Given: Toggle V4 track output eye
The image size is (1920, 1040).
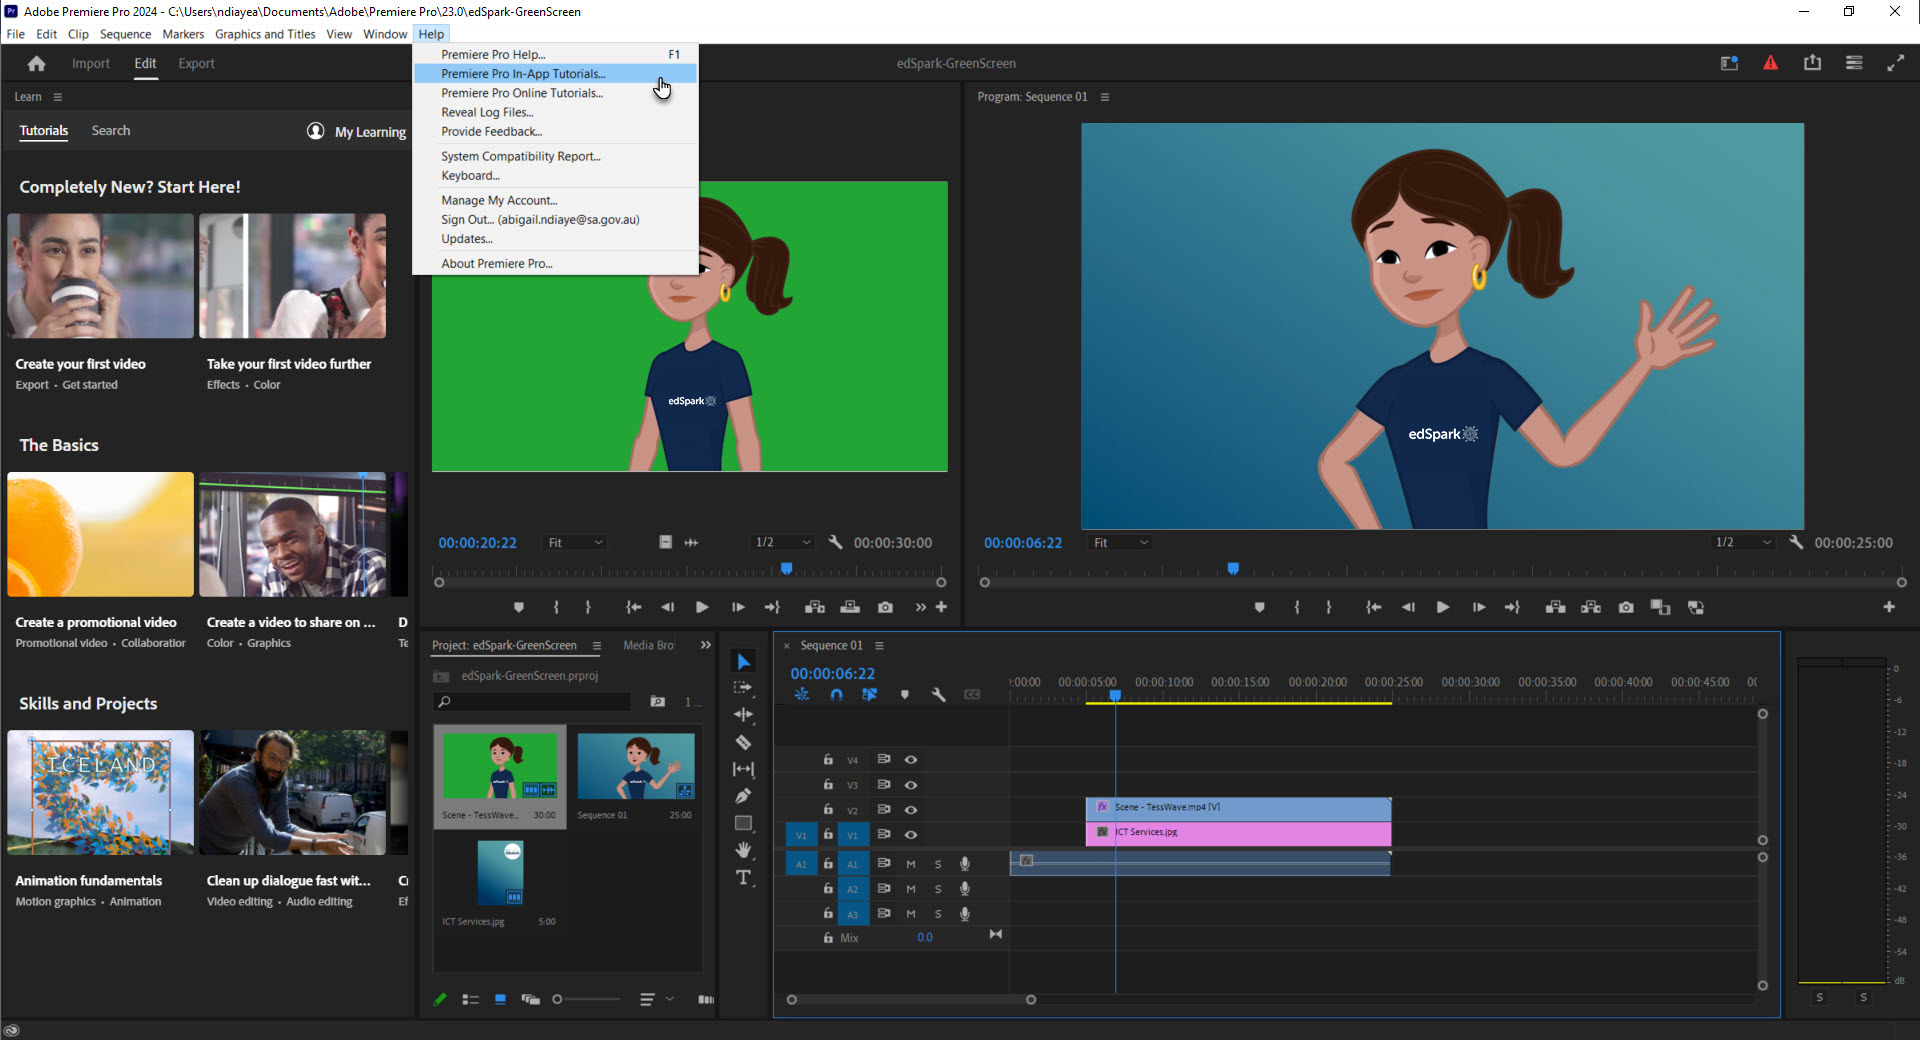Looking at the screenshot, I should coord(911,760).
